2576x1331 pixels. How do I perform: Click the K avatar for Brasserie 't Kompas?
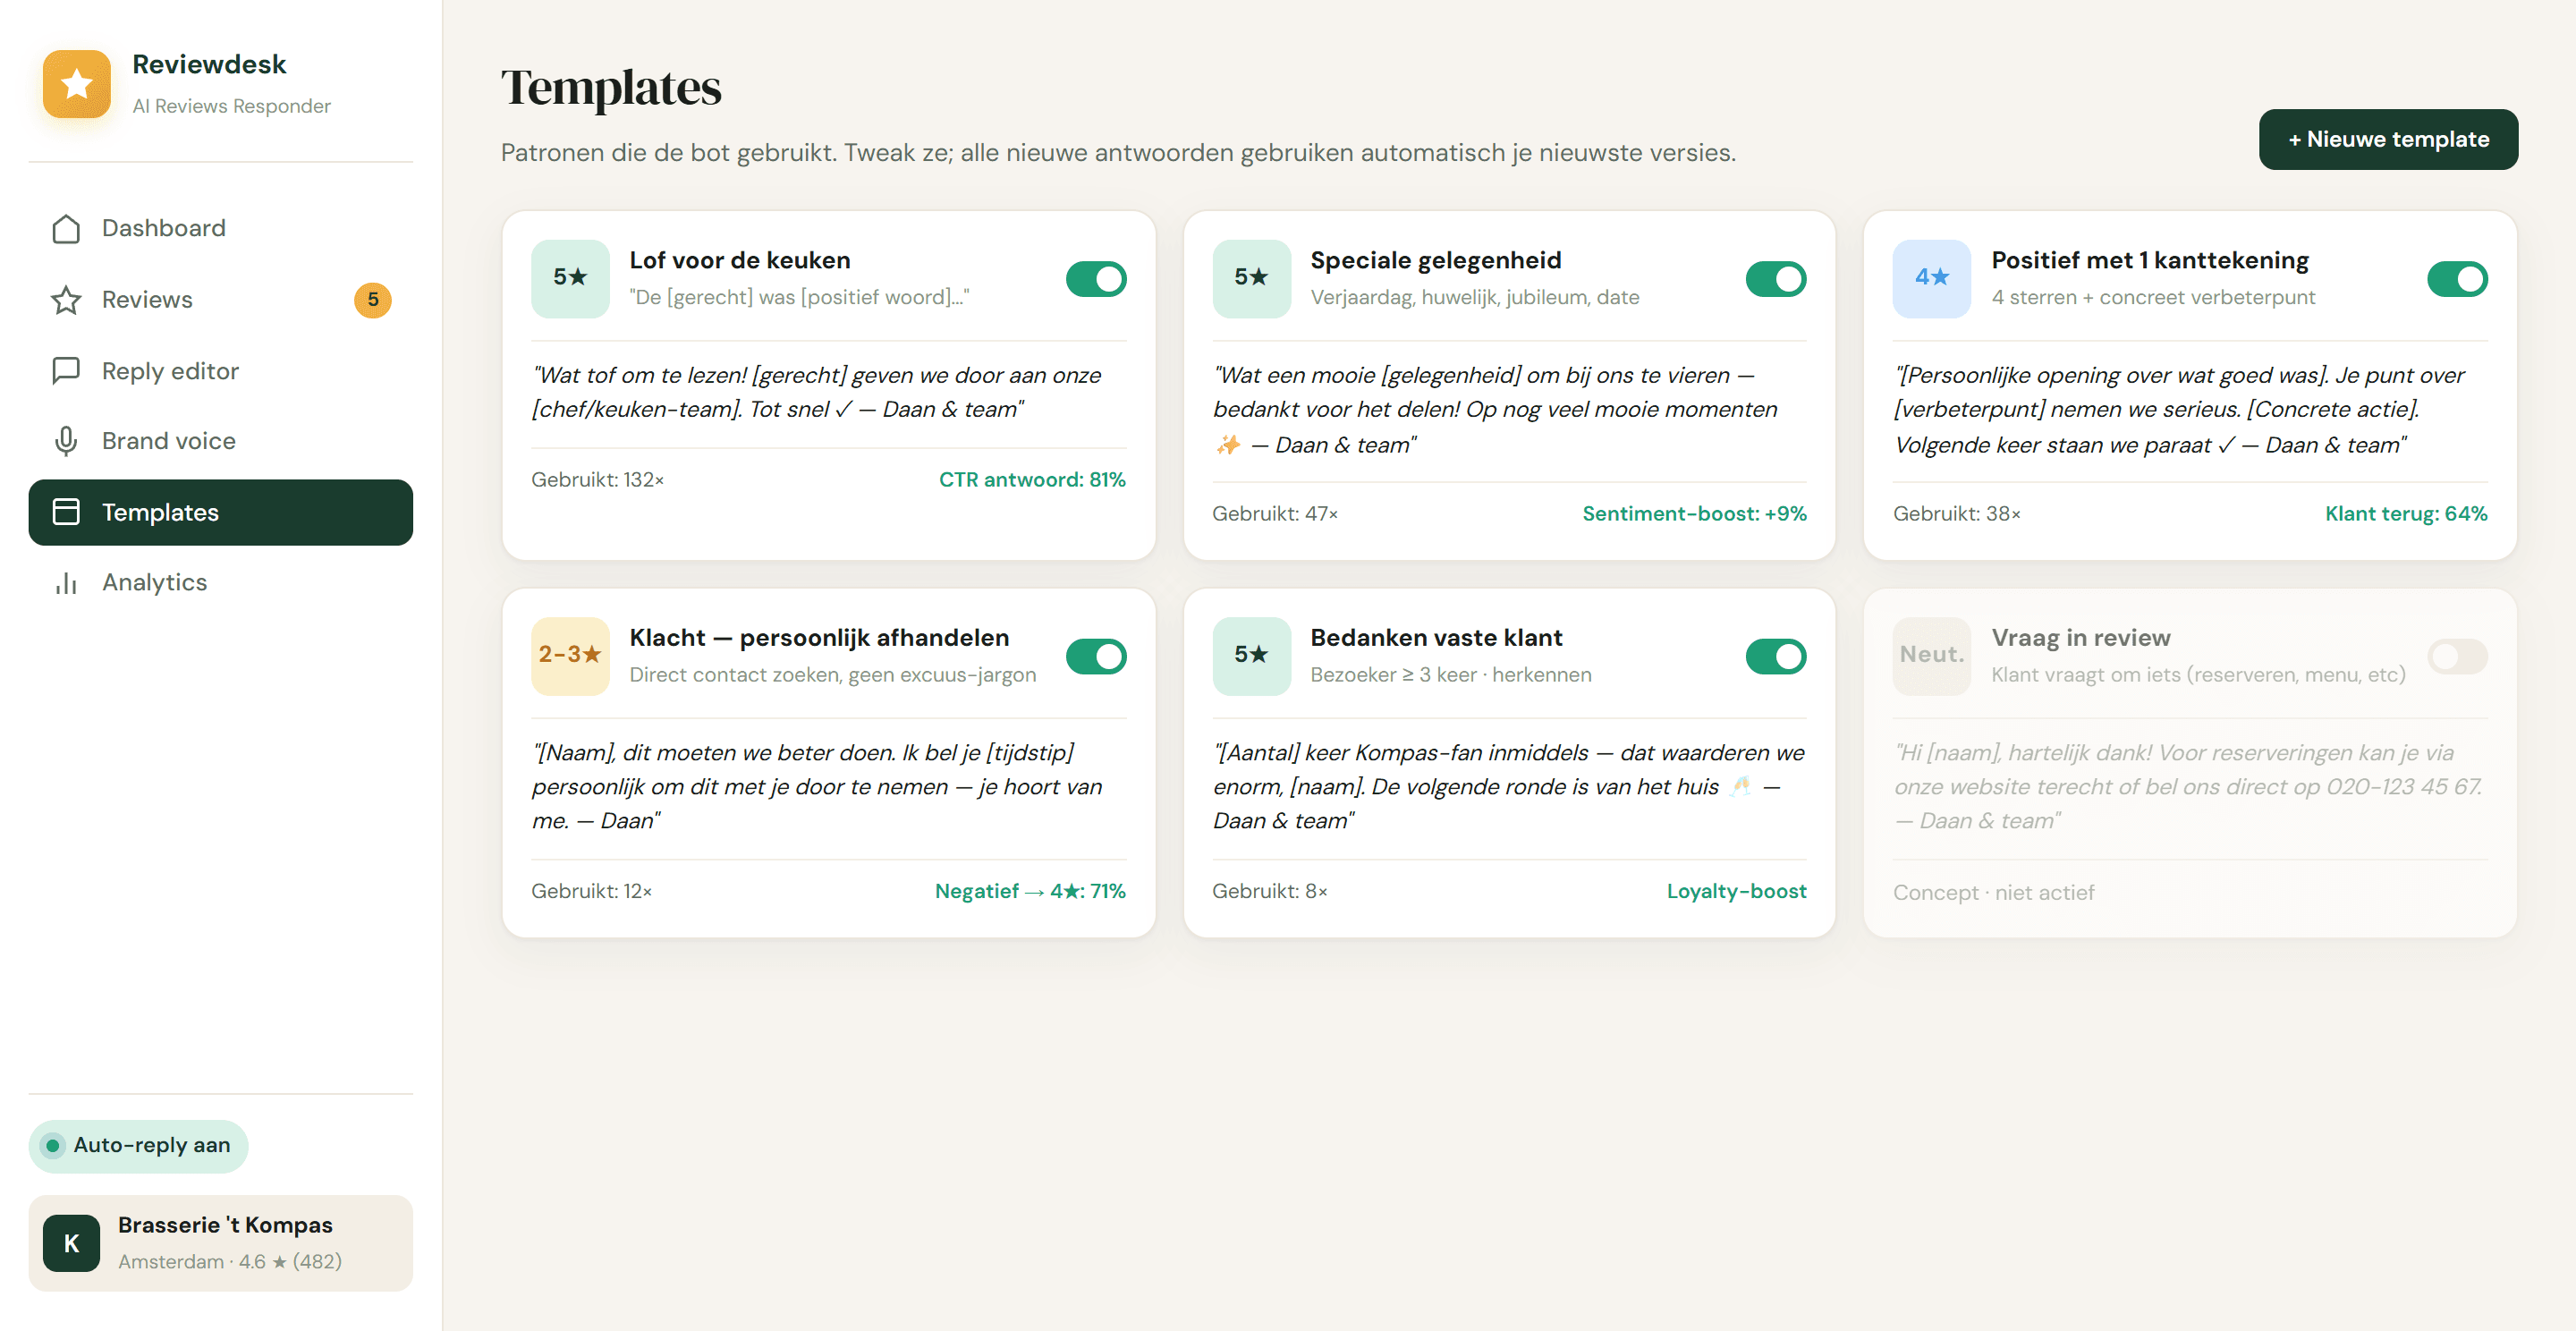point(71,1243)
